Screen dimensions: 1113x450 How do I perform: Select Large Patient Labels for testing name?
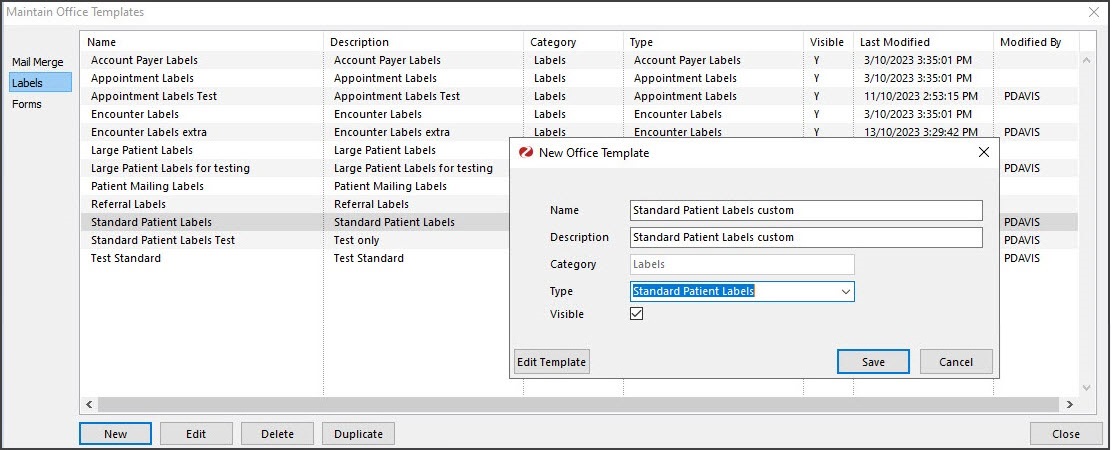(x=170, y=168)
